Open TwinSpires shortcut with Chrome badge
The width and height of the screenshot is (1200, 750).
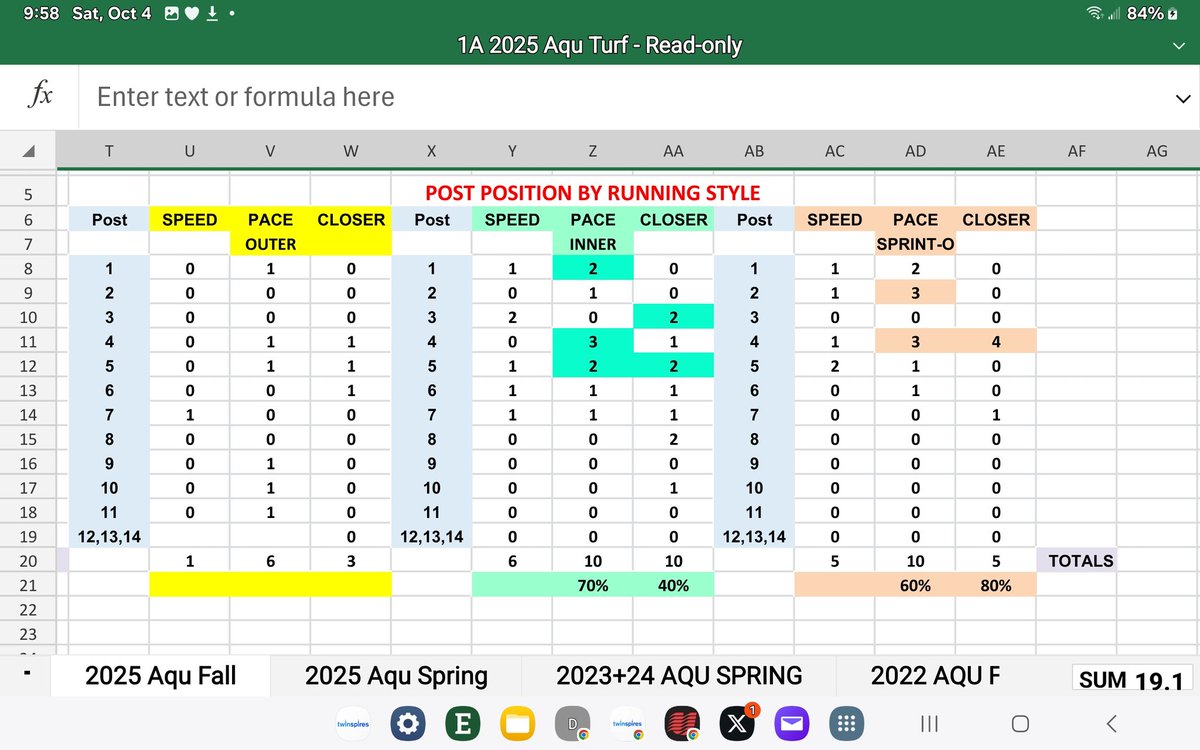(x=627, y=724)
